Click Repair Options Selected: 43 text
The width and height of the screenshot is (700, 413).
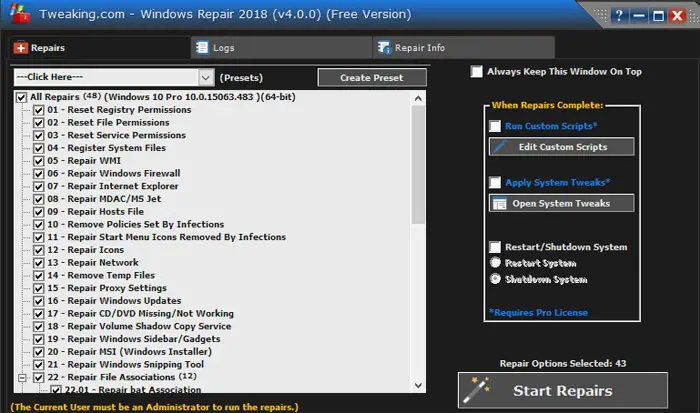[562, 363]
